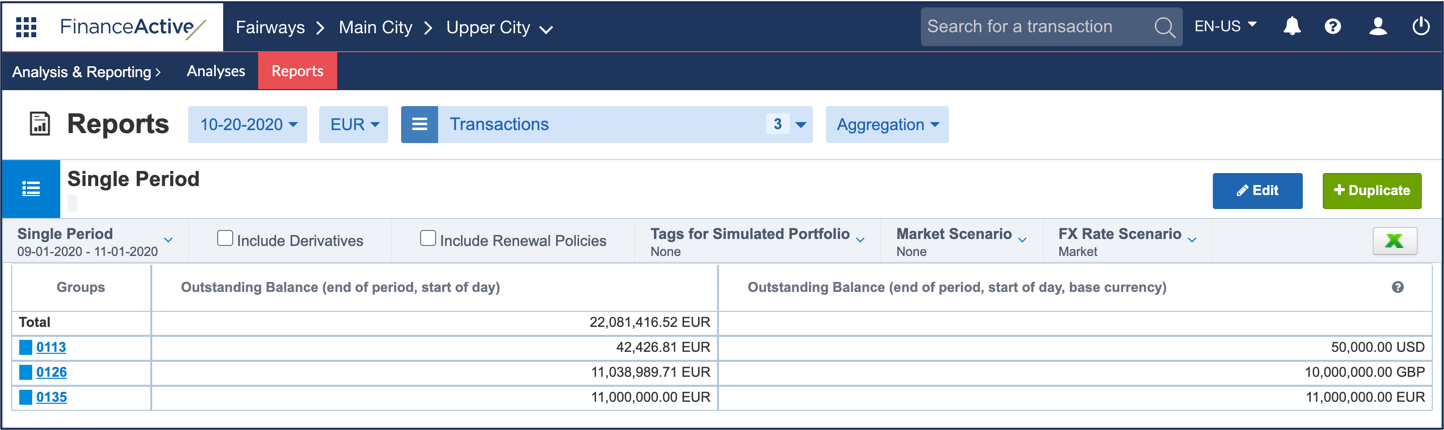Open the 10-20-2020 date dropdown
The width and height of the screenshot is (1444, 430).
pyautogui.click(x=248, y=125)
